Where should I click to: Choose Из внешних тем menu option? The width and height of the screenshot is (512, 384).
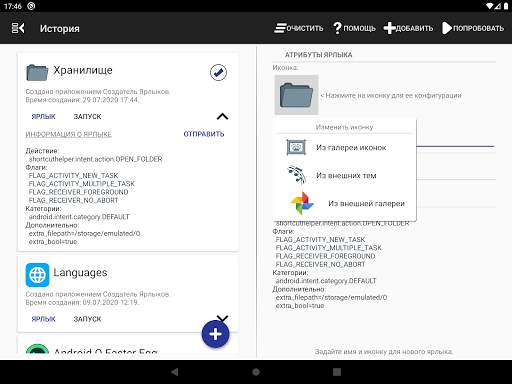(x=345, y=175)
